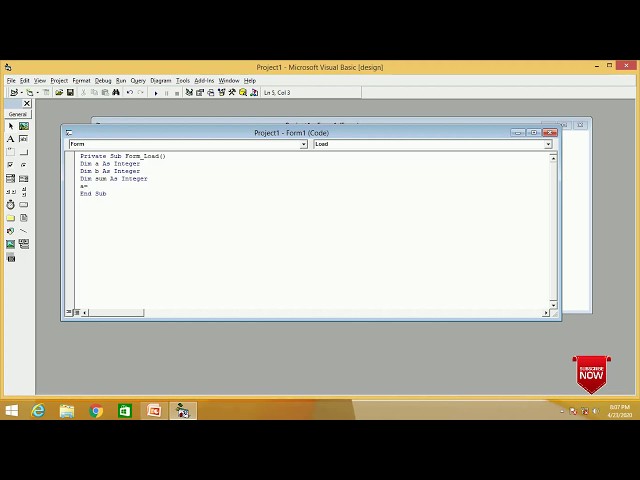The height and width of the screenshot is (480, 640).
Task: Open the Project menu
Action: (59, 81)
